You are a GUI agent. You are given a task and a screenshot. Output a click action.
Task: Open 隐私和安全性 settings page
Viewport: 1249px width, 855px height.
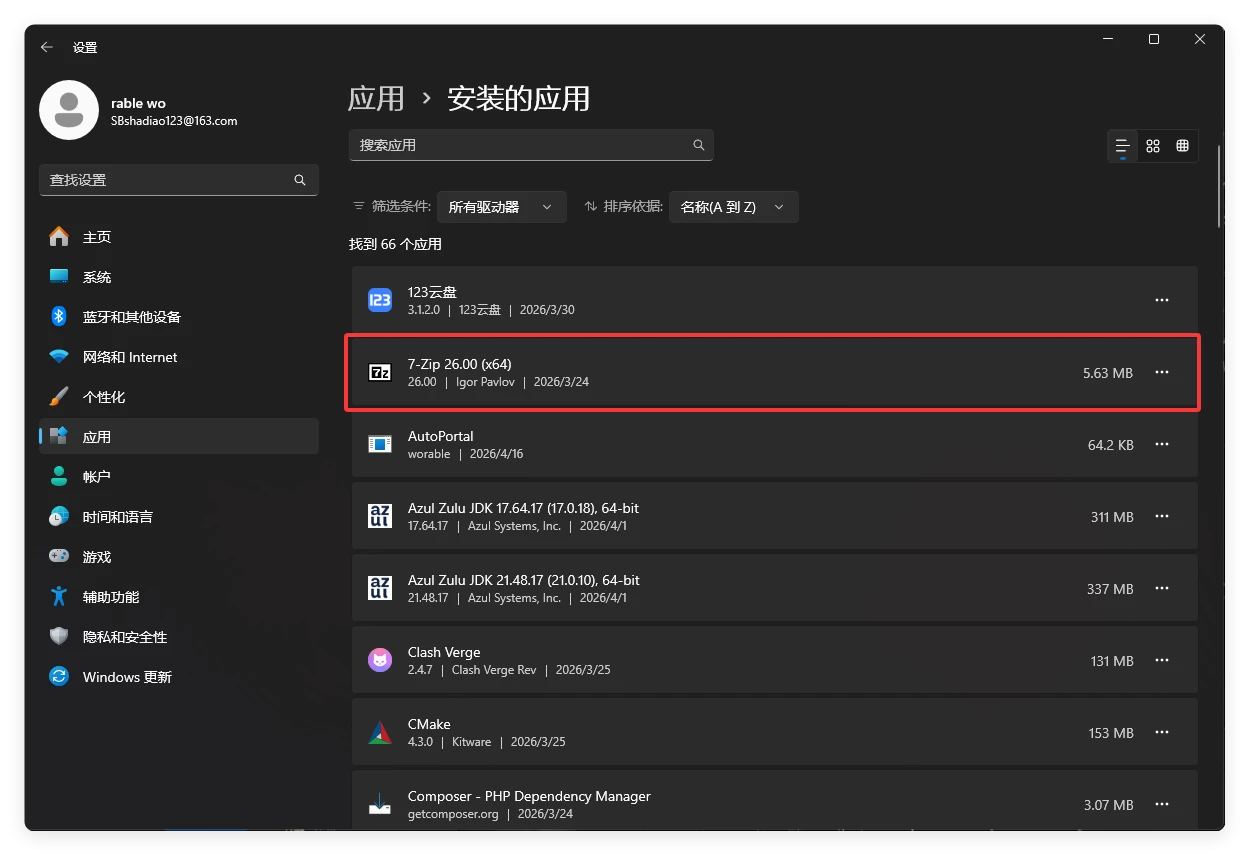click(124, 637)
